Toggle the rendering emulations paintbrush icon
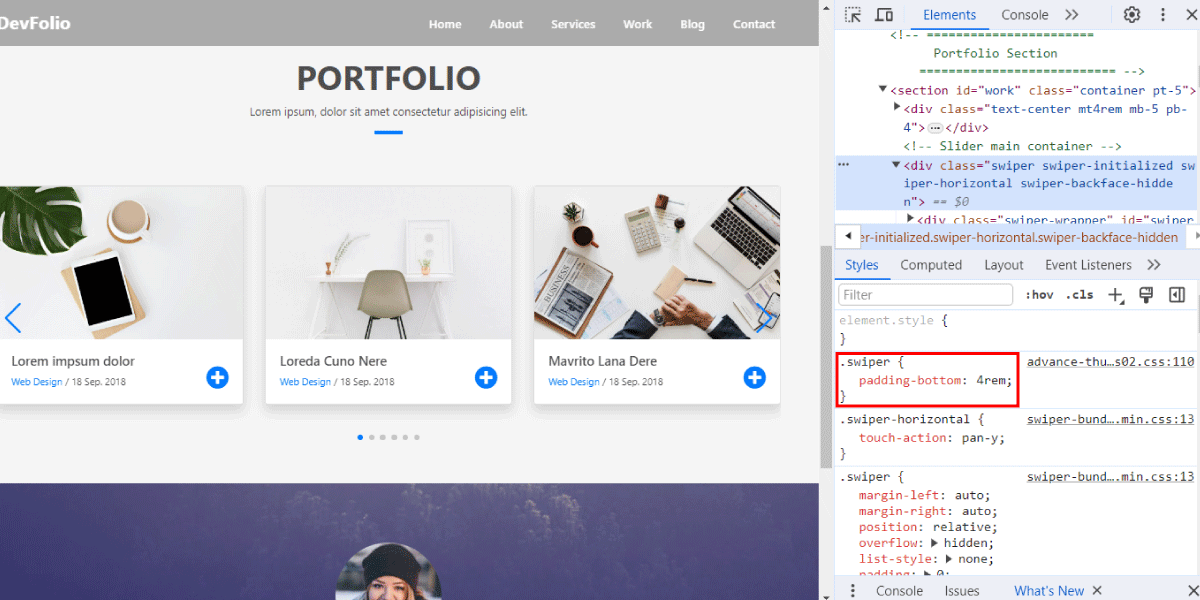This screenshot has width=1200, height=600. [x=1147, y=295]
